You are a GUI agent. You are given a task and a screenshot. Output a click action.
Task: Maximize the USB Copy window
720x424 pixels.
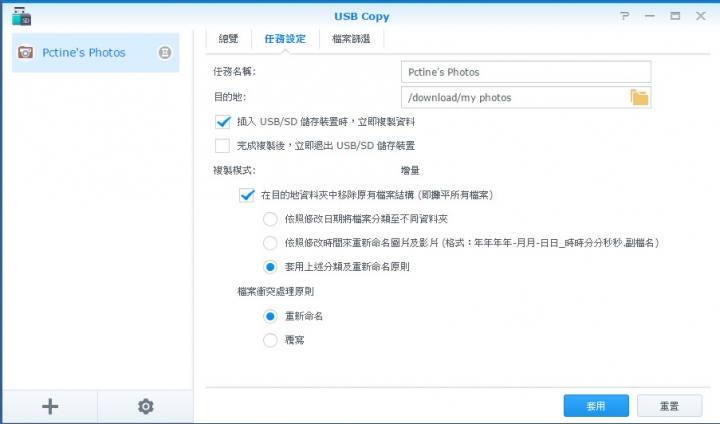click(x=675, y=16)
